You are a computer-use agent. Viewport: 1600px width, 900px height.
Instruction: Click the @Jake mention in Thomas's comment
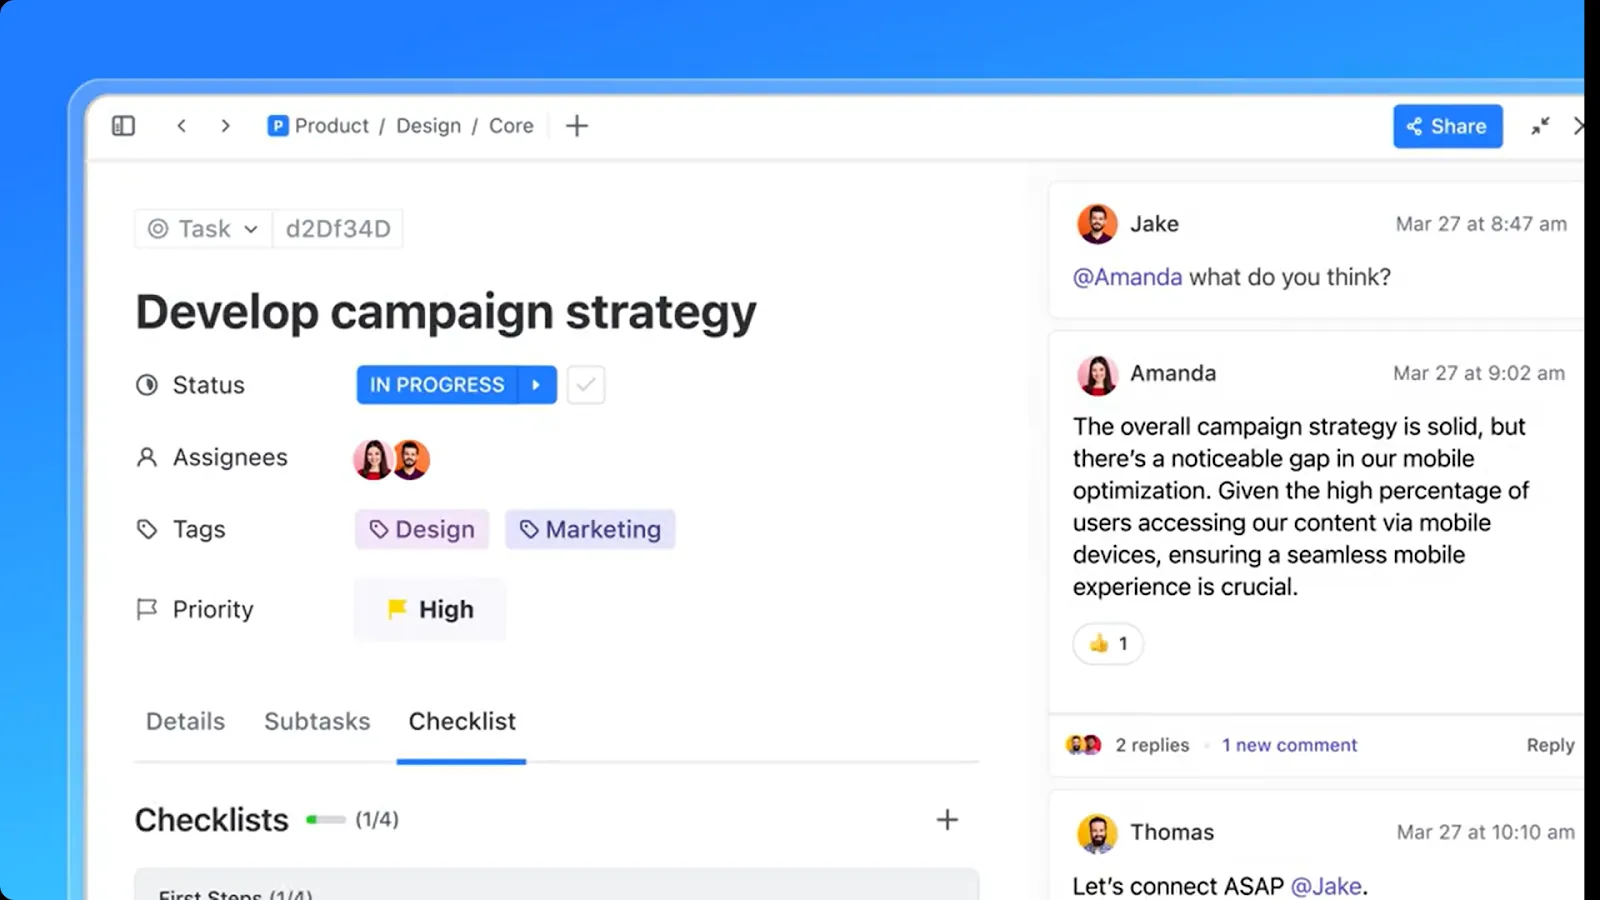point(1326,886)
